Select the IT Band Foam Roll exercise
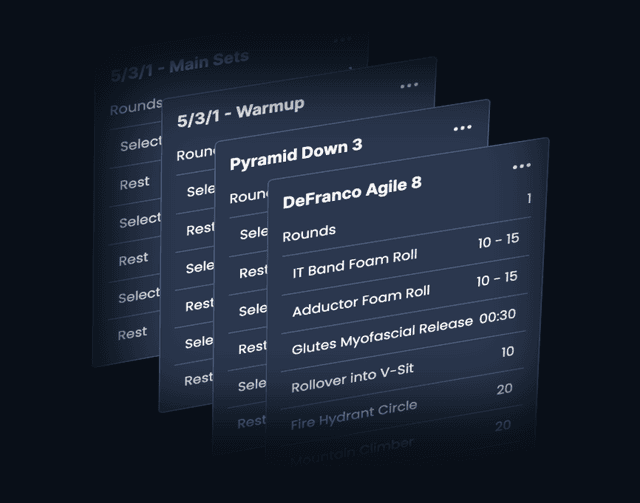Screen dimensions: 640x503 (x=355, y=263)
